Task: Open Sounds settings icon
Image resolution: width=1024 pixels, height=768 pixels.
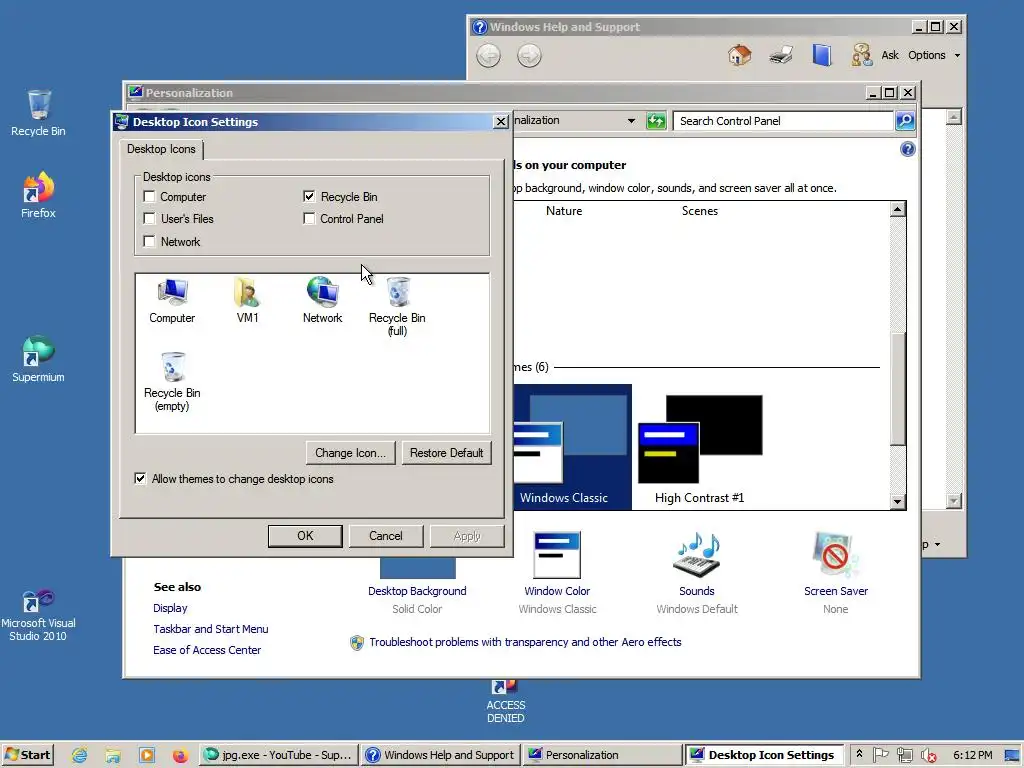Action: click(x=696, y=555)
